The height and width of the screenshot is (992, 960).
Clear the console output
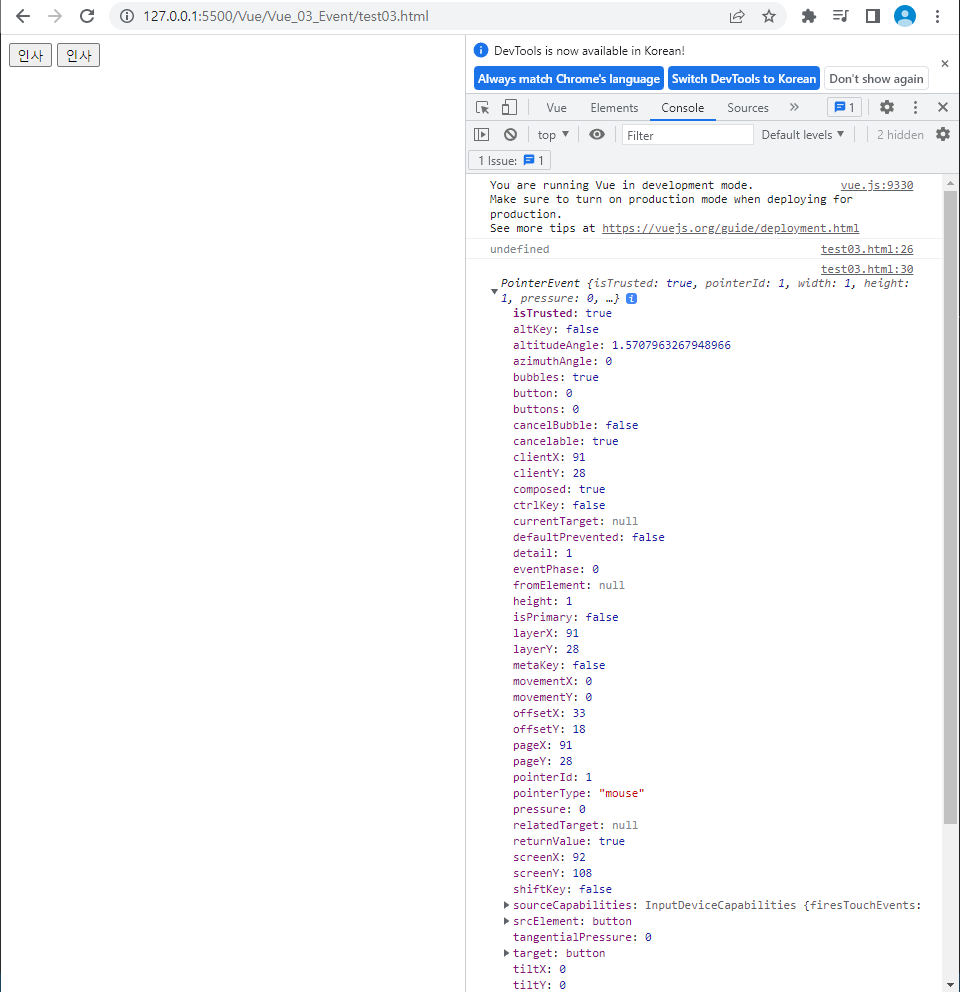(510, 135)
